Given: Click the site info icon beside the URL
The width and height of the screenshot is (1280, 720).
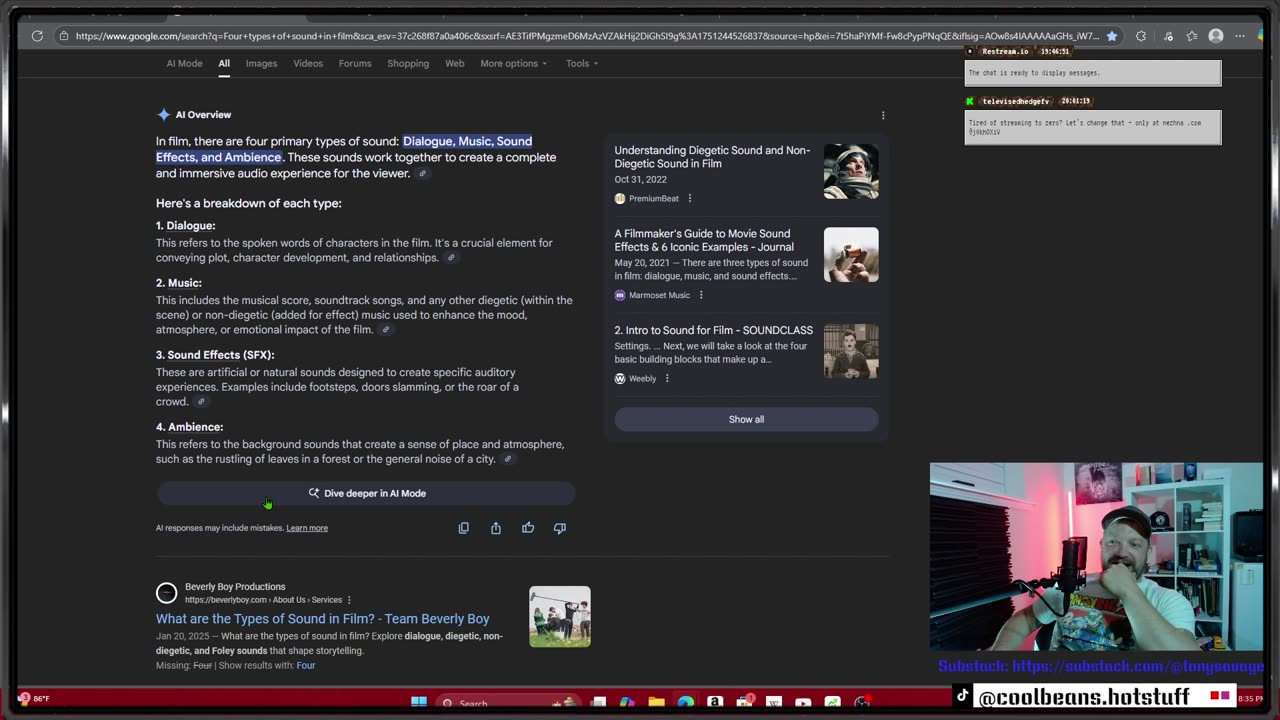Looking at the screenshot, I should tap(63, 36).
